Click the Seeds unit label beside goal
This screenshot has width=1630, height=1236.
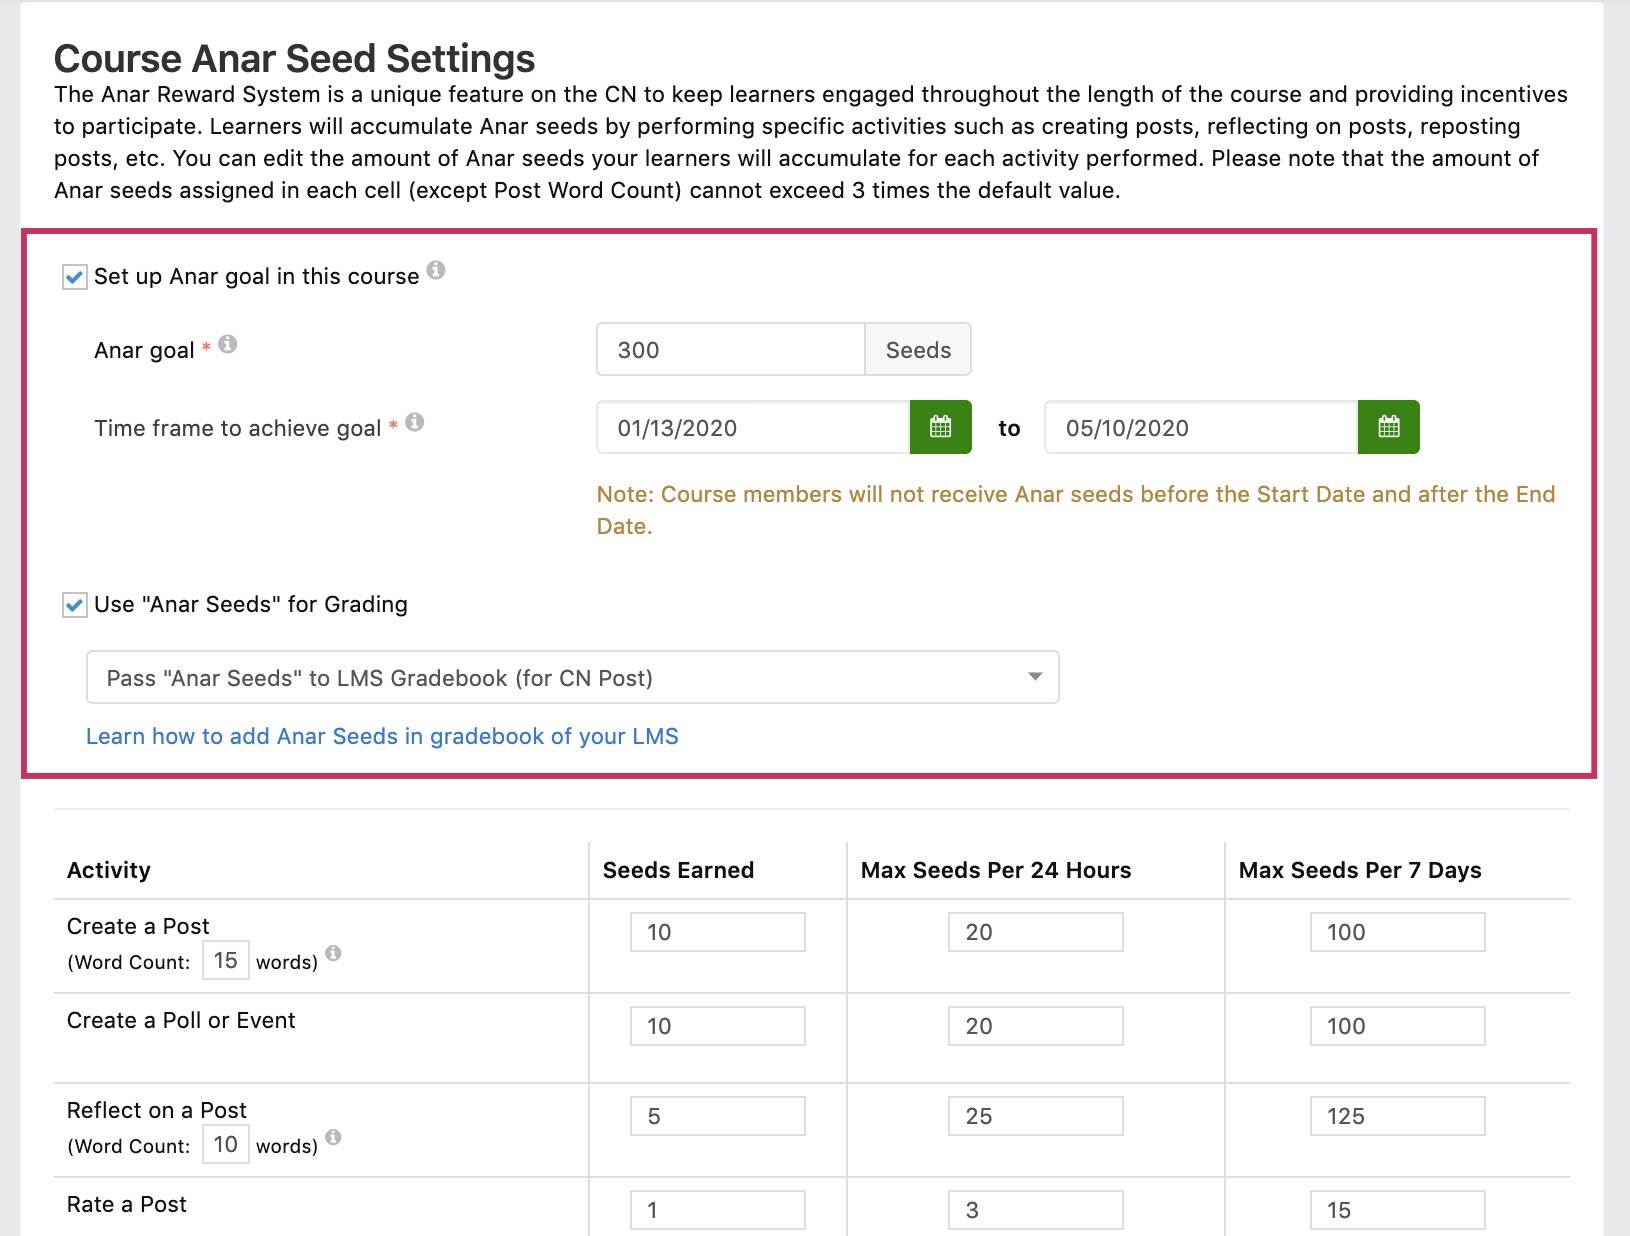click(918, 349)
